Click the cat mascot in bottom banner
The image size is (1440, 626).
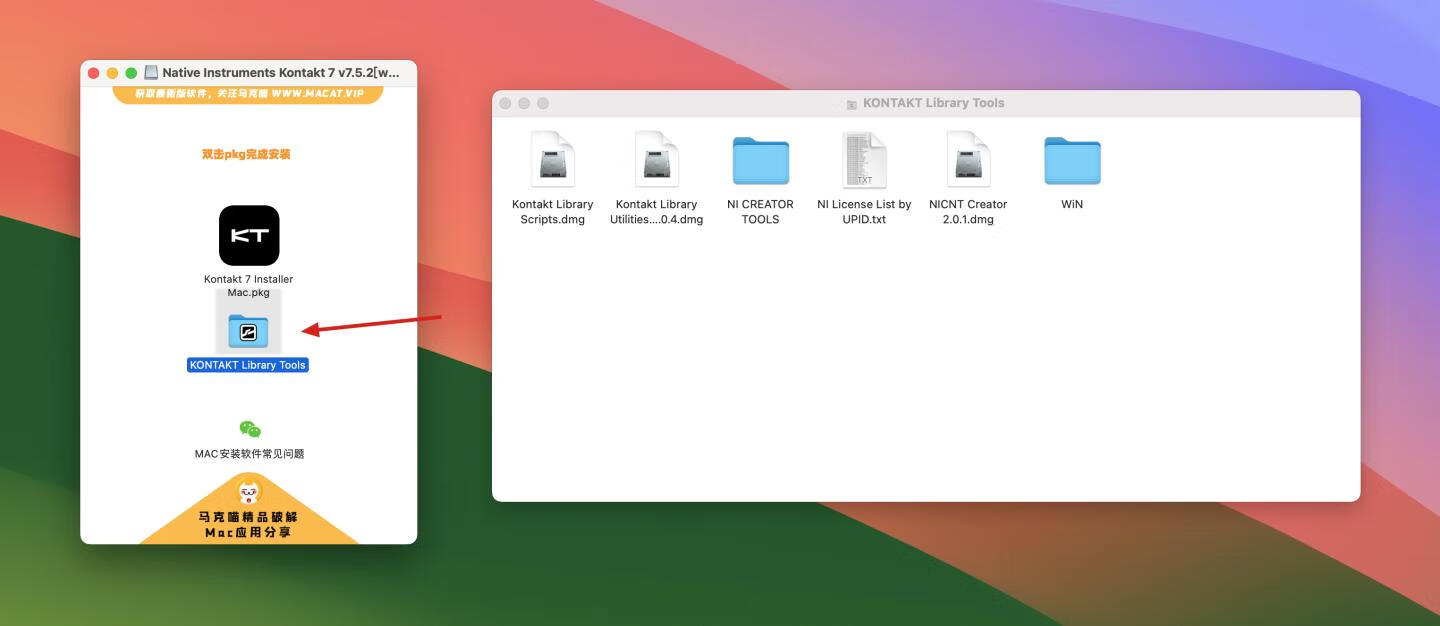[249, 492]
